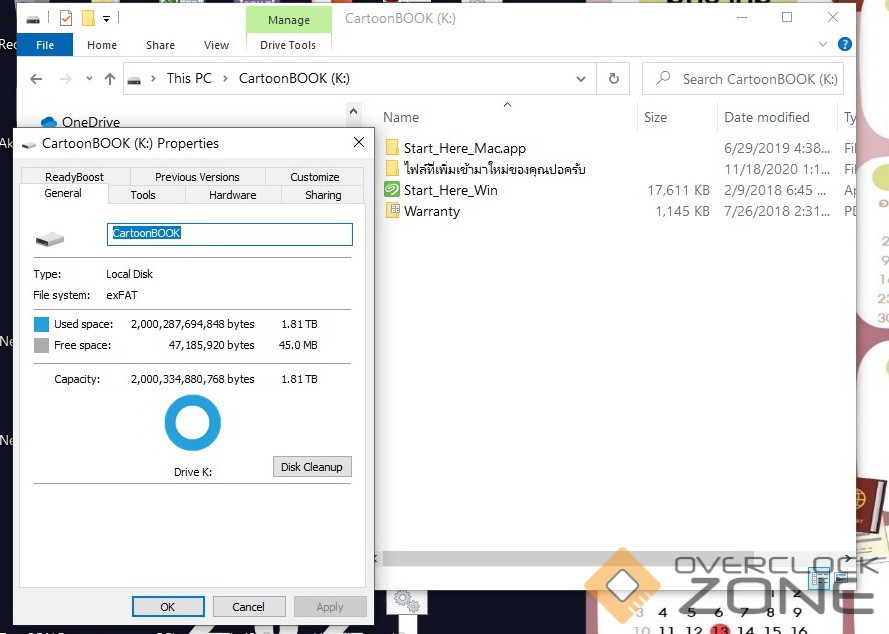Go up one folder level with Up arrow
Viewport: 889px width, 634px height.
110,79
